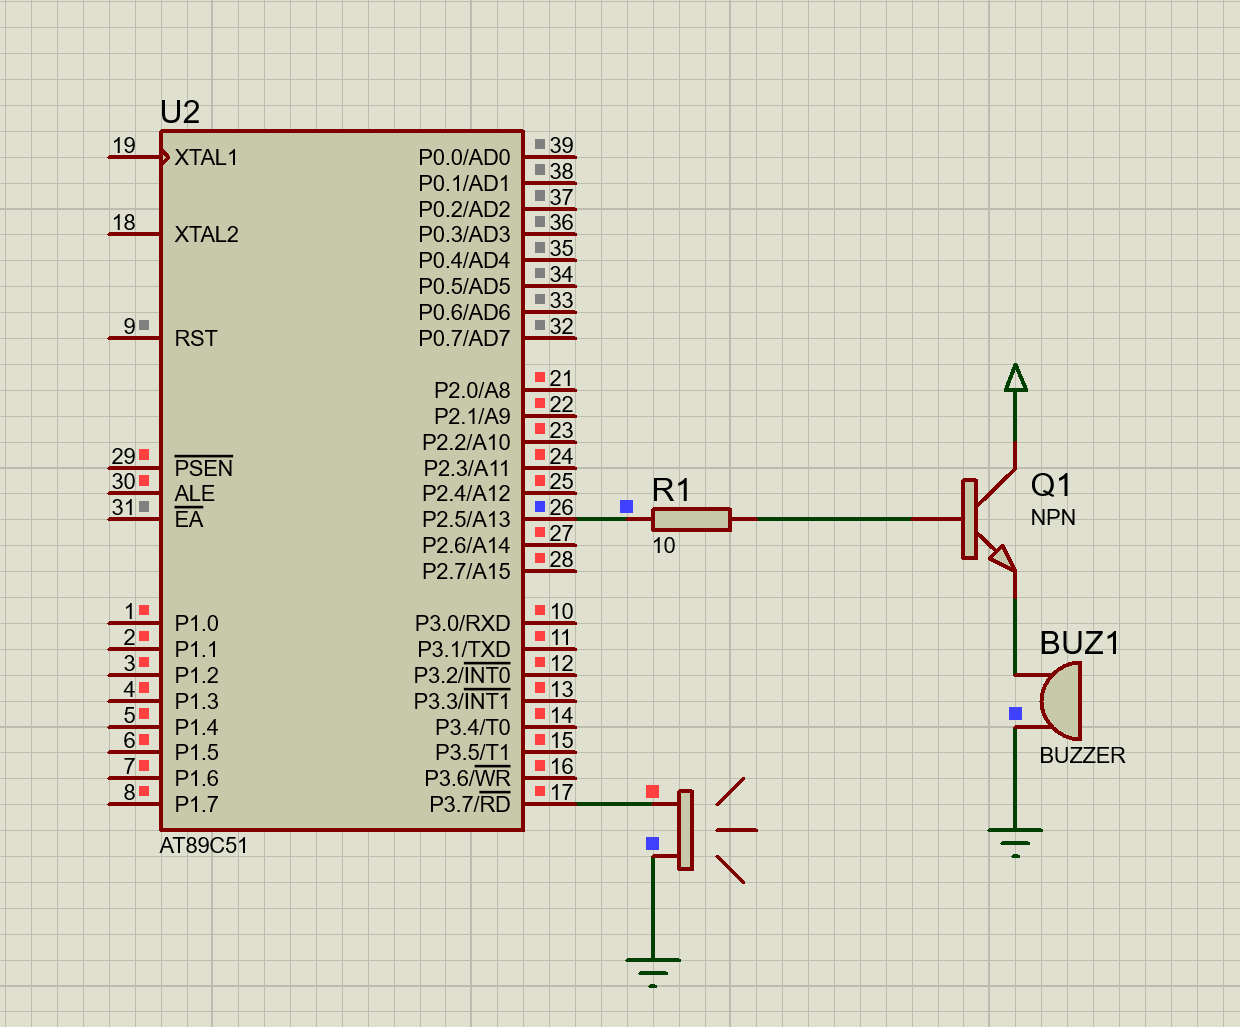Click the PSEN pin label
Viewport: 1240px width, 1027px height.
(204, 468)
